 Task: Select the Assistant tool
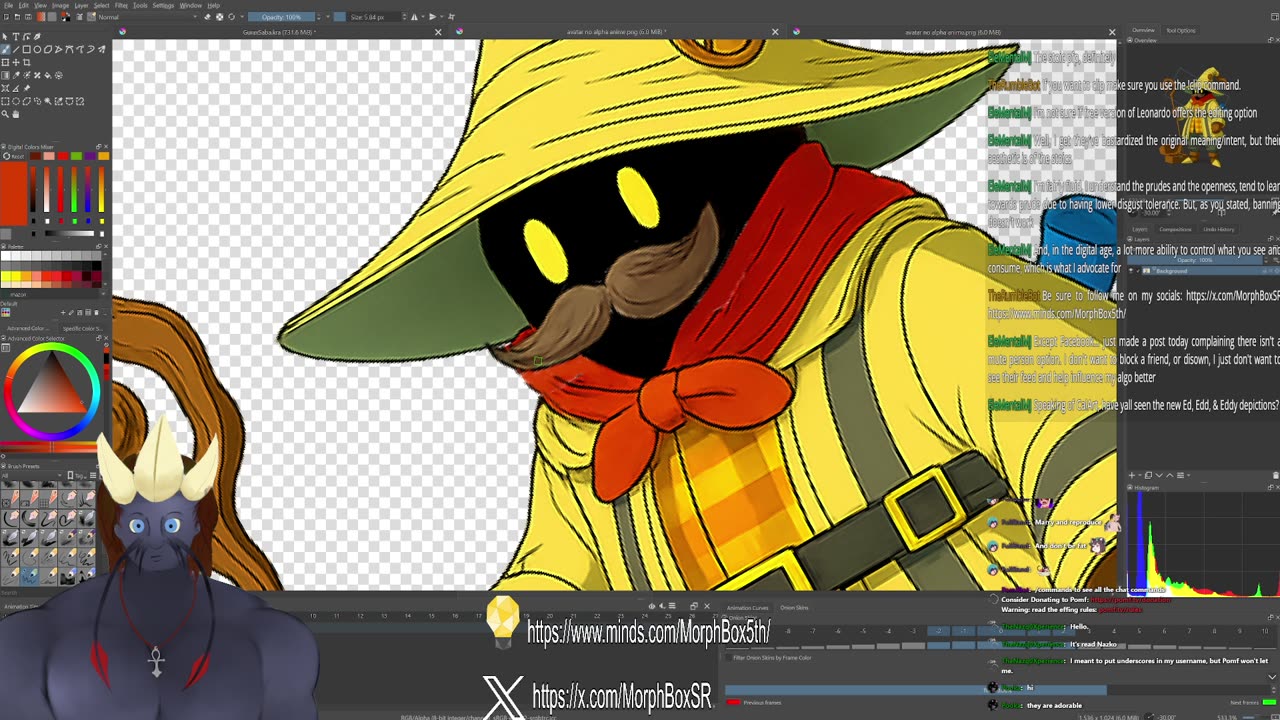click(x=5, y=88)
